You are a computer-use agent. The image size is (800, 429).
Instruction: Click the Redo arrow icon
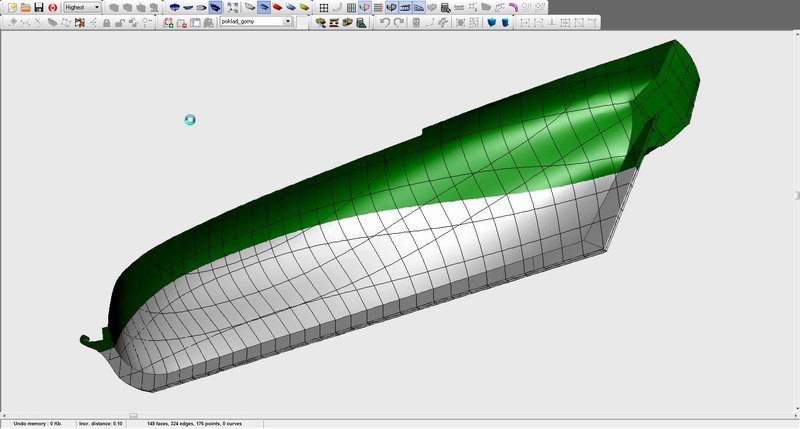398,21
